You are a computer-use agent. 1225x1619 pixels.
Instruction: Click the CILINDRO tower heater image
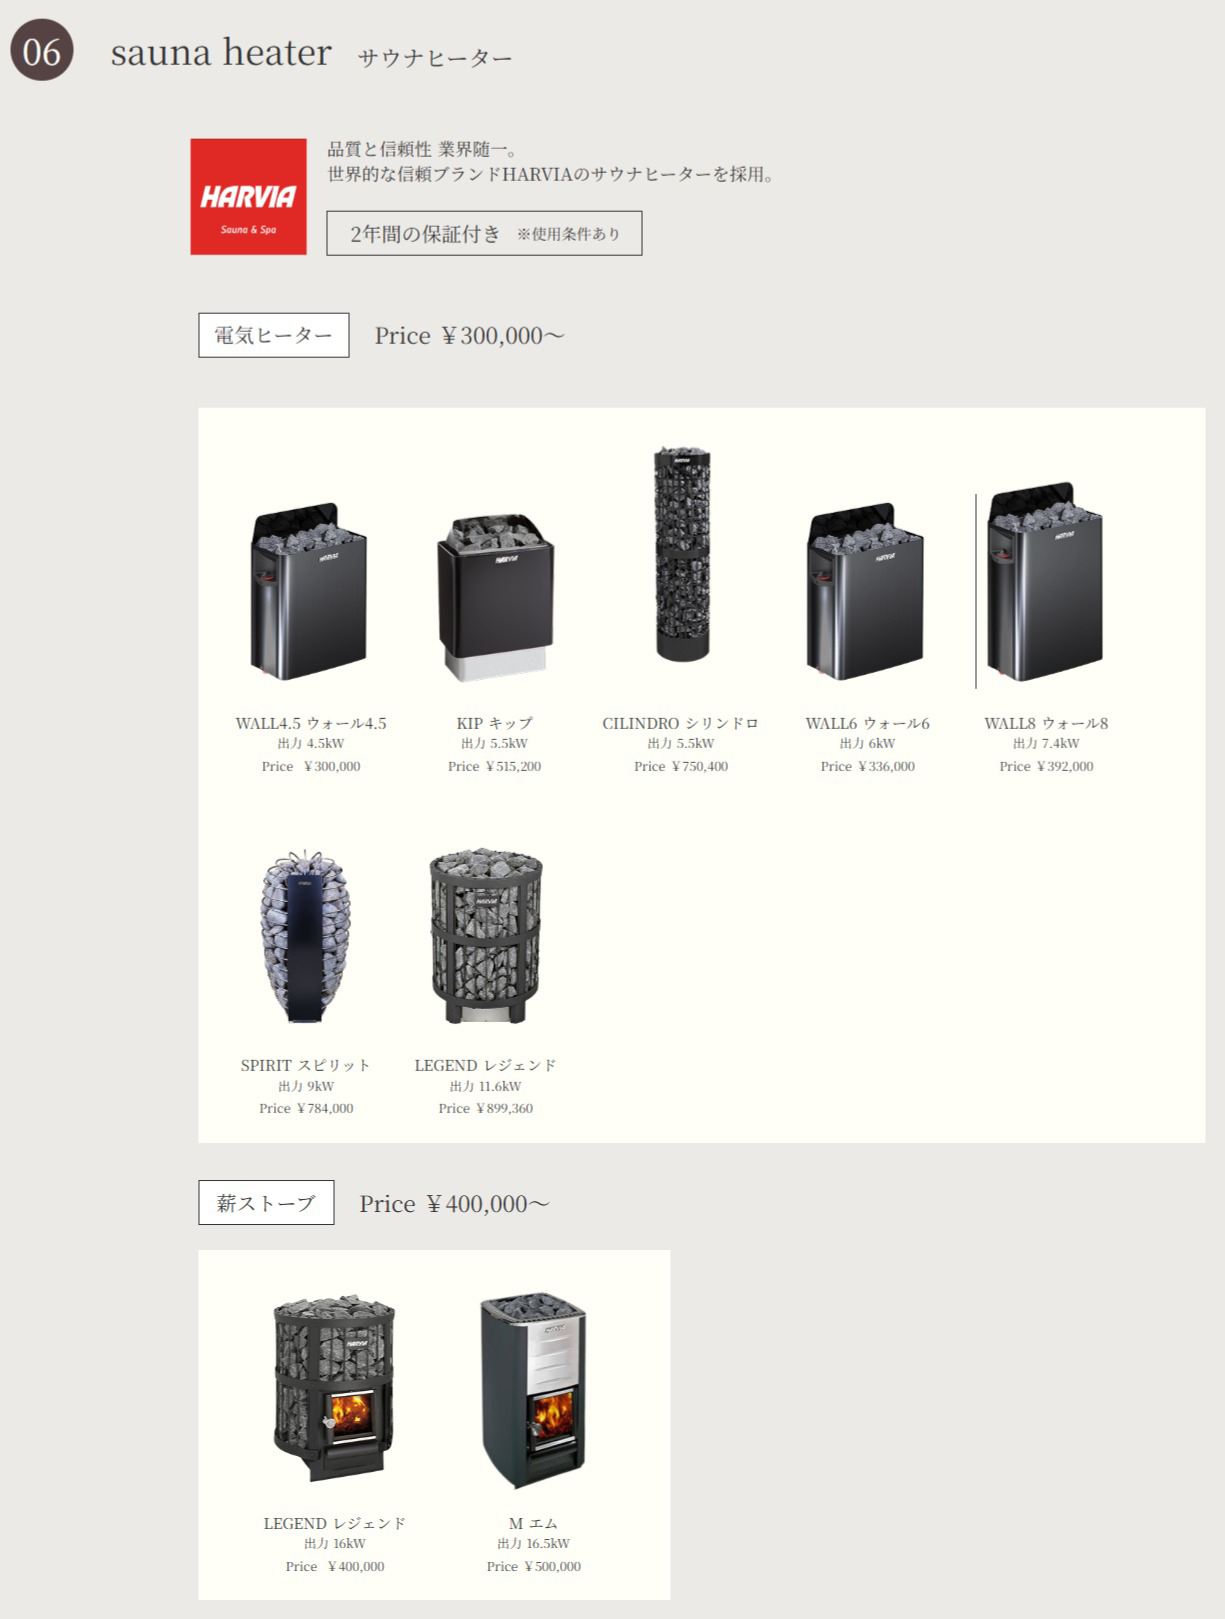[682, 554]
